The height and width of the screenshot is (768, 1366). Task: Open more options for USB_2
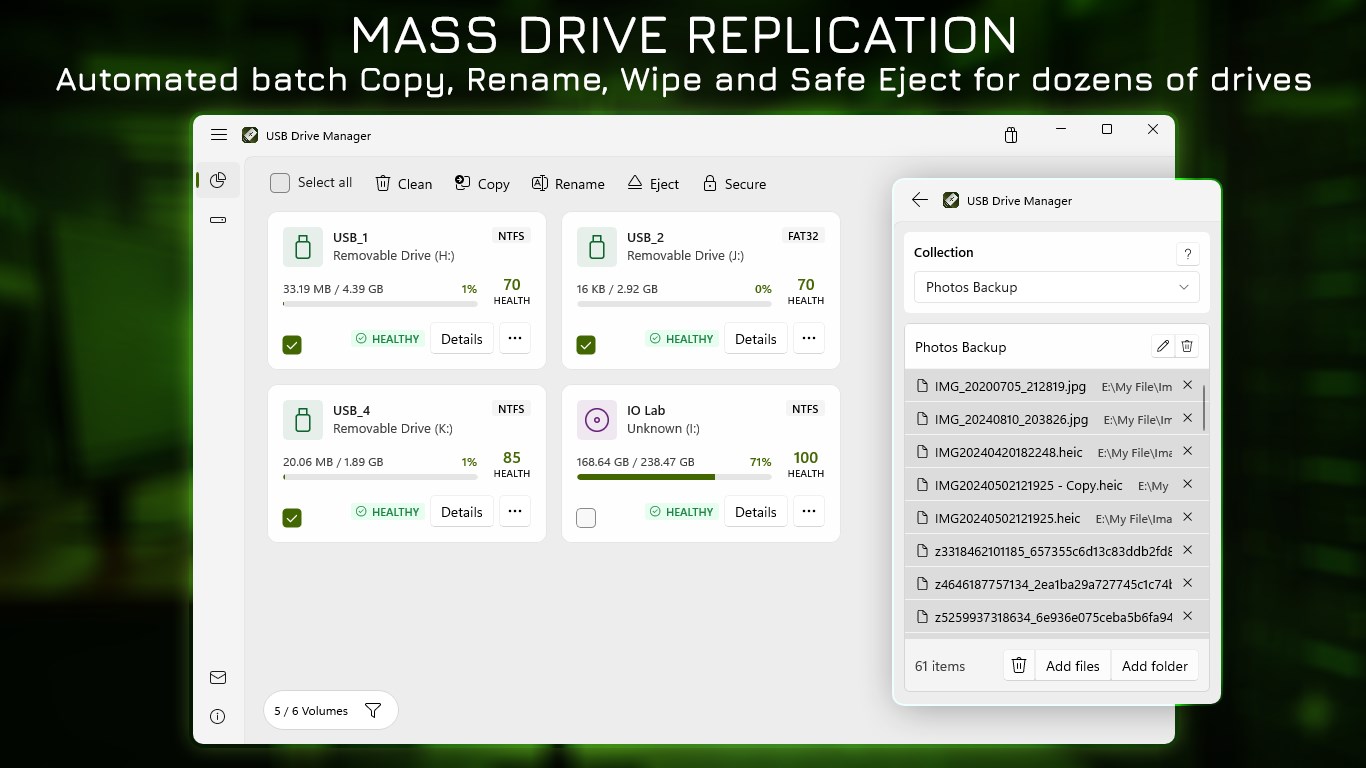[x=809, y=338]
